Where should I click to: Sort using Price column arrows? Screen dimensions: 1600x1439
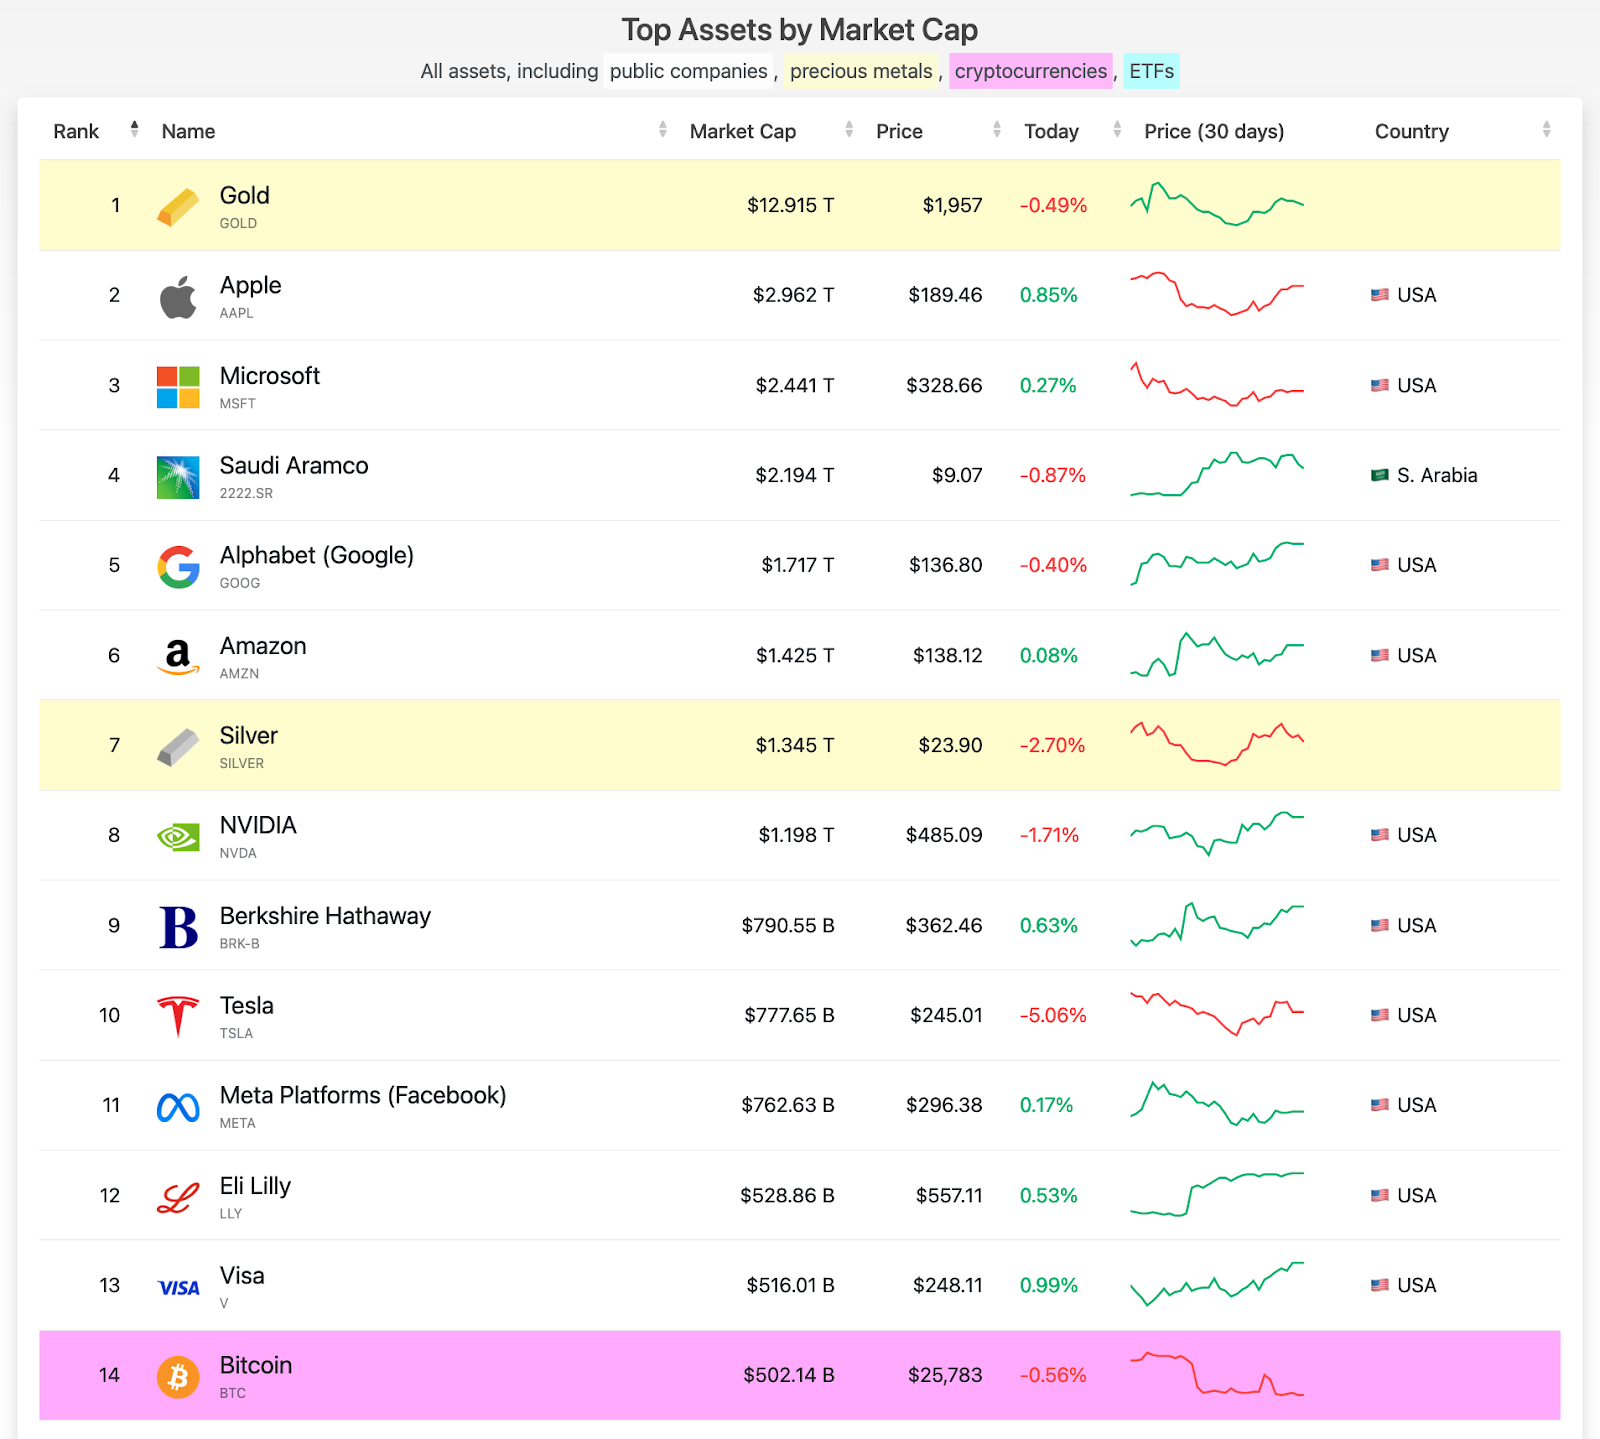coord(997,129)
